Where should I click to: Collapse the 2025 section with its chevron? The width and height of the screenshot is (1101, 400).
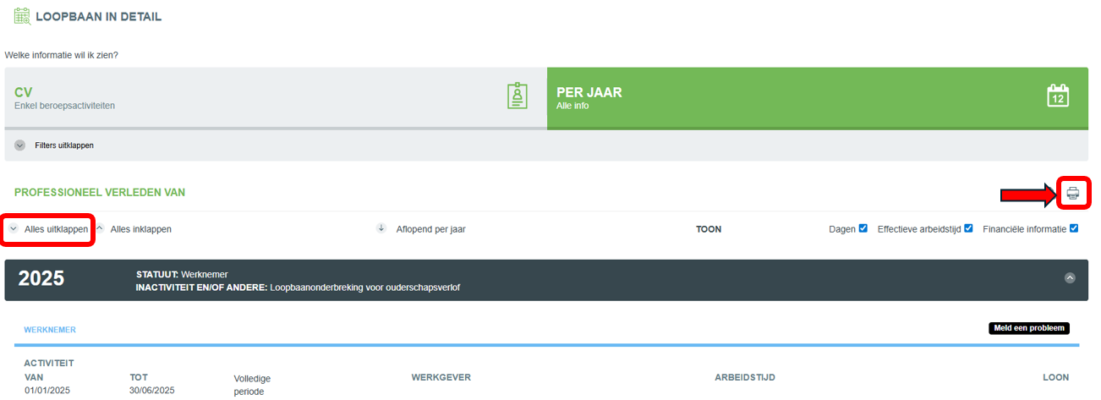pyautogui.click(x=1069, y=279)
